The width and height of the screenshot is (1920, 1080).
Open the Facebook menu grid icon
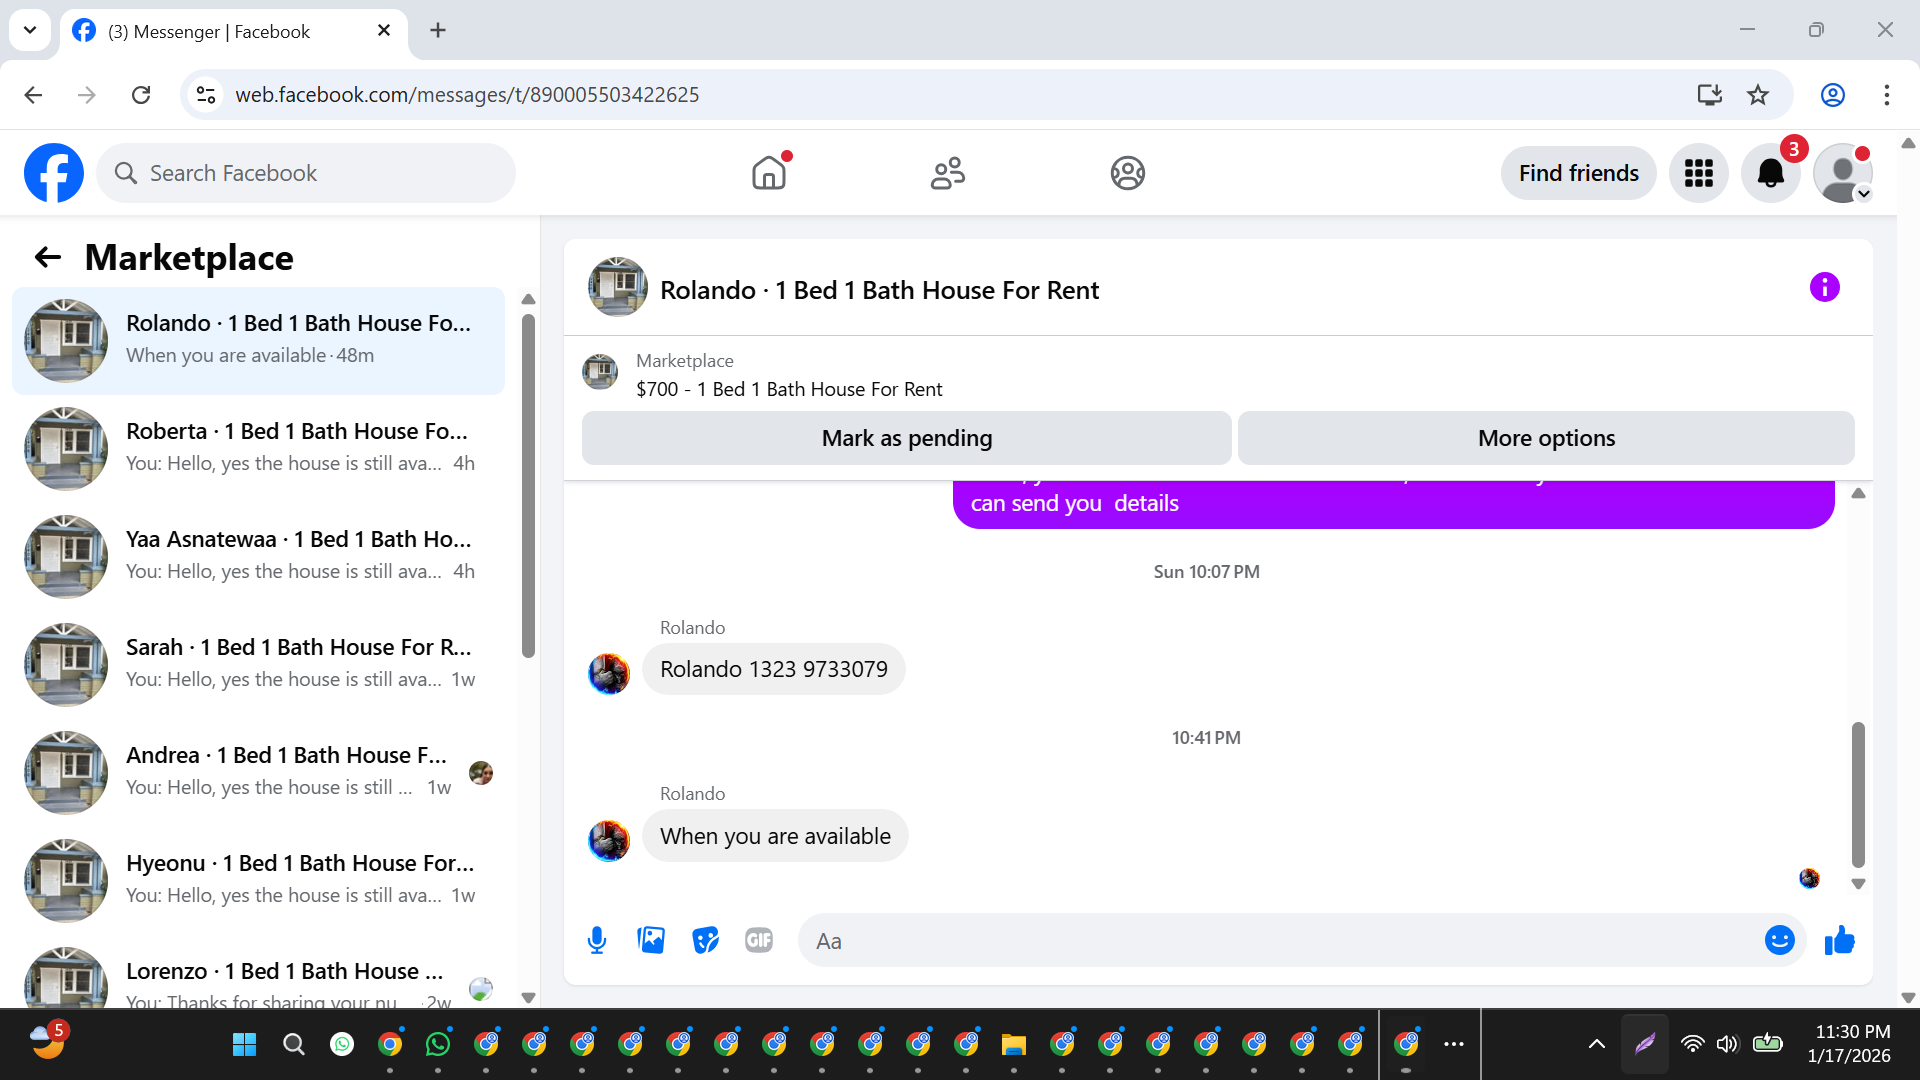[x=1698, y=173]
